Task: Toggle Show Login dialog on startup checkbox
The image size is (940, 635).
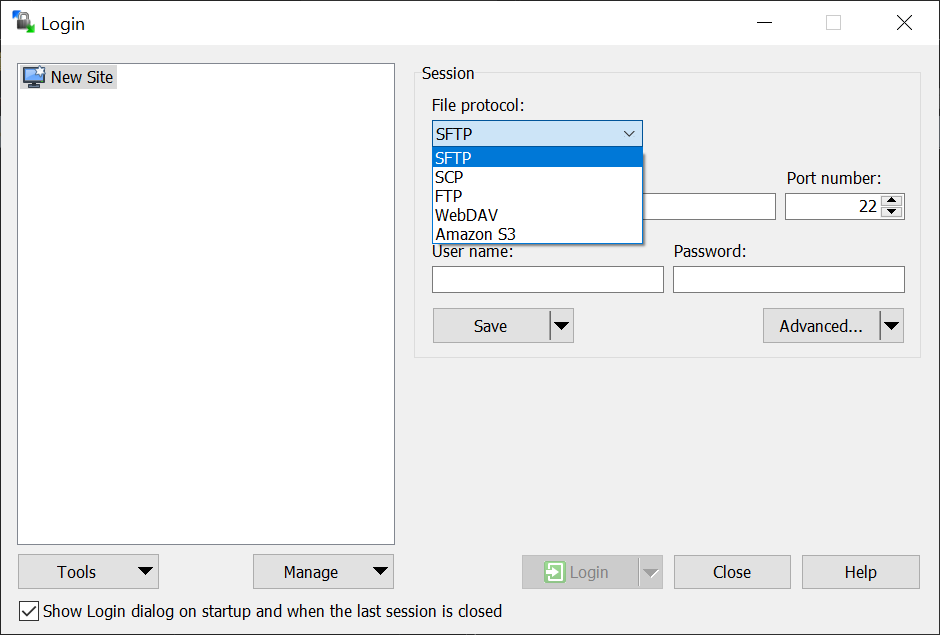Action: [x=29, y=612]
